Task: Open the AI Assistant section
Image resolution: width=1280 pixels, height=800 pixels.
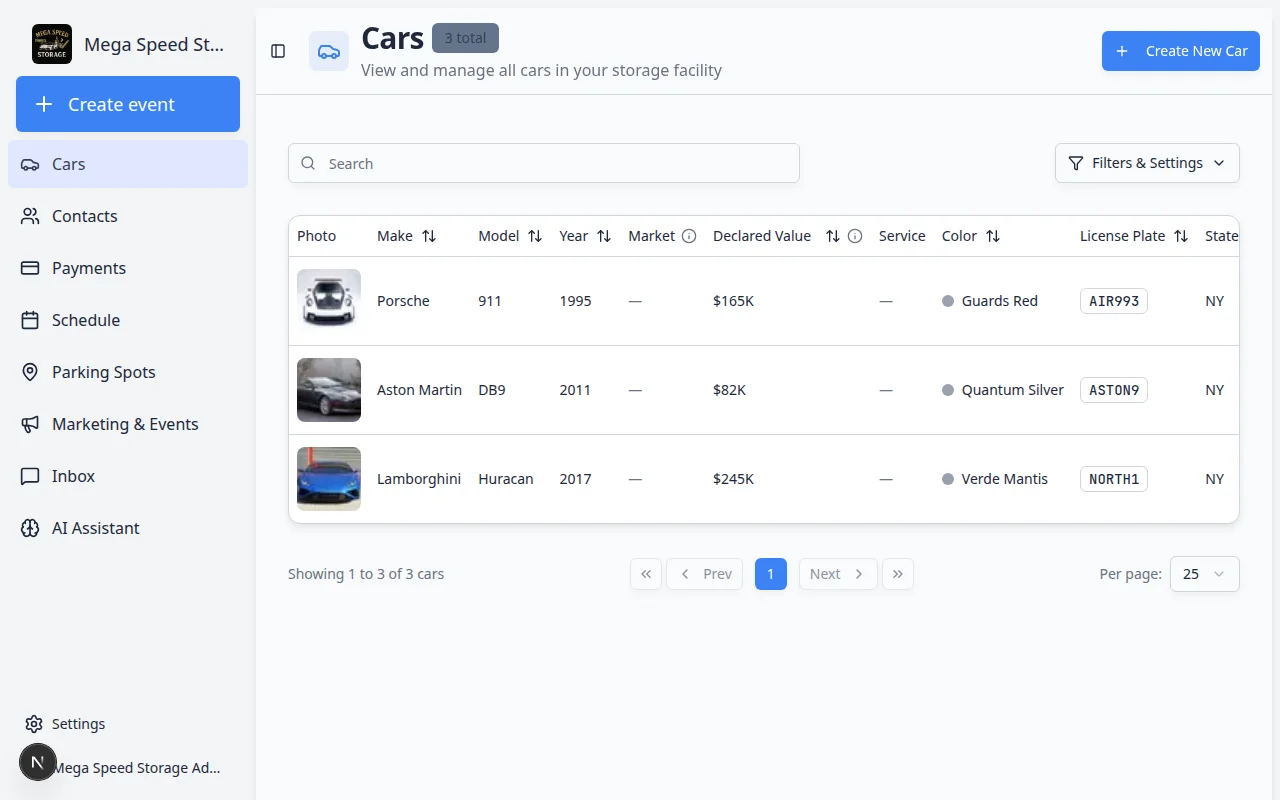Action: [128, 528]
